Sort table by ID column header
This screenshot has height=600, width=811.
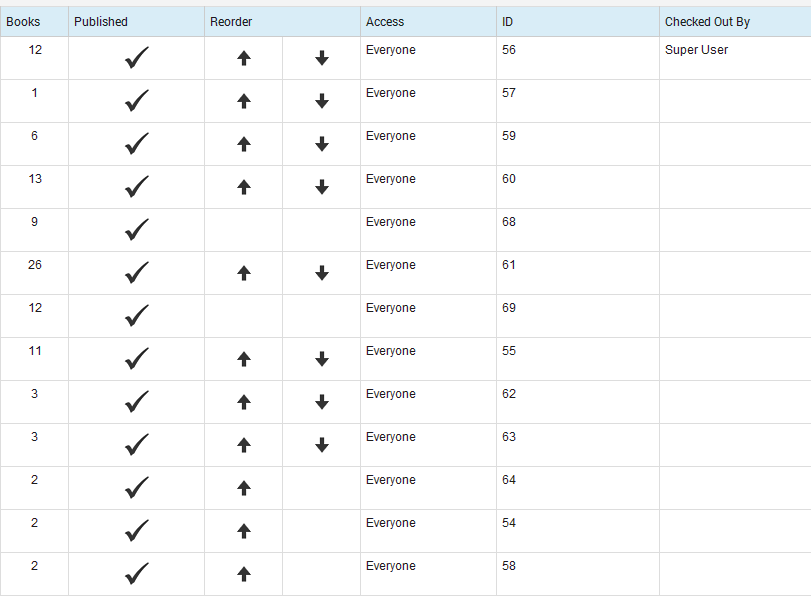coord(507,22)
